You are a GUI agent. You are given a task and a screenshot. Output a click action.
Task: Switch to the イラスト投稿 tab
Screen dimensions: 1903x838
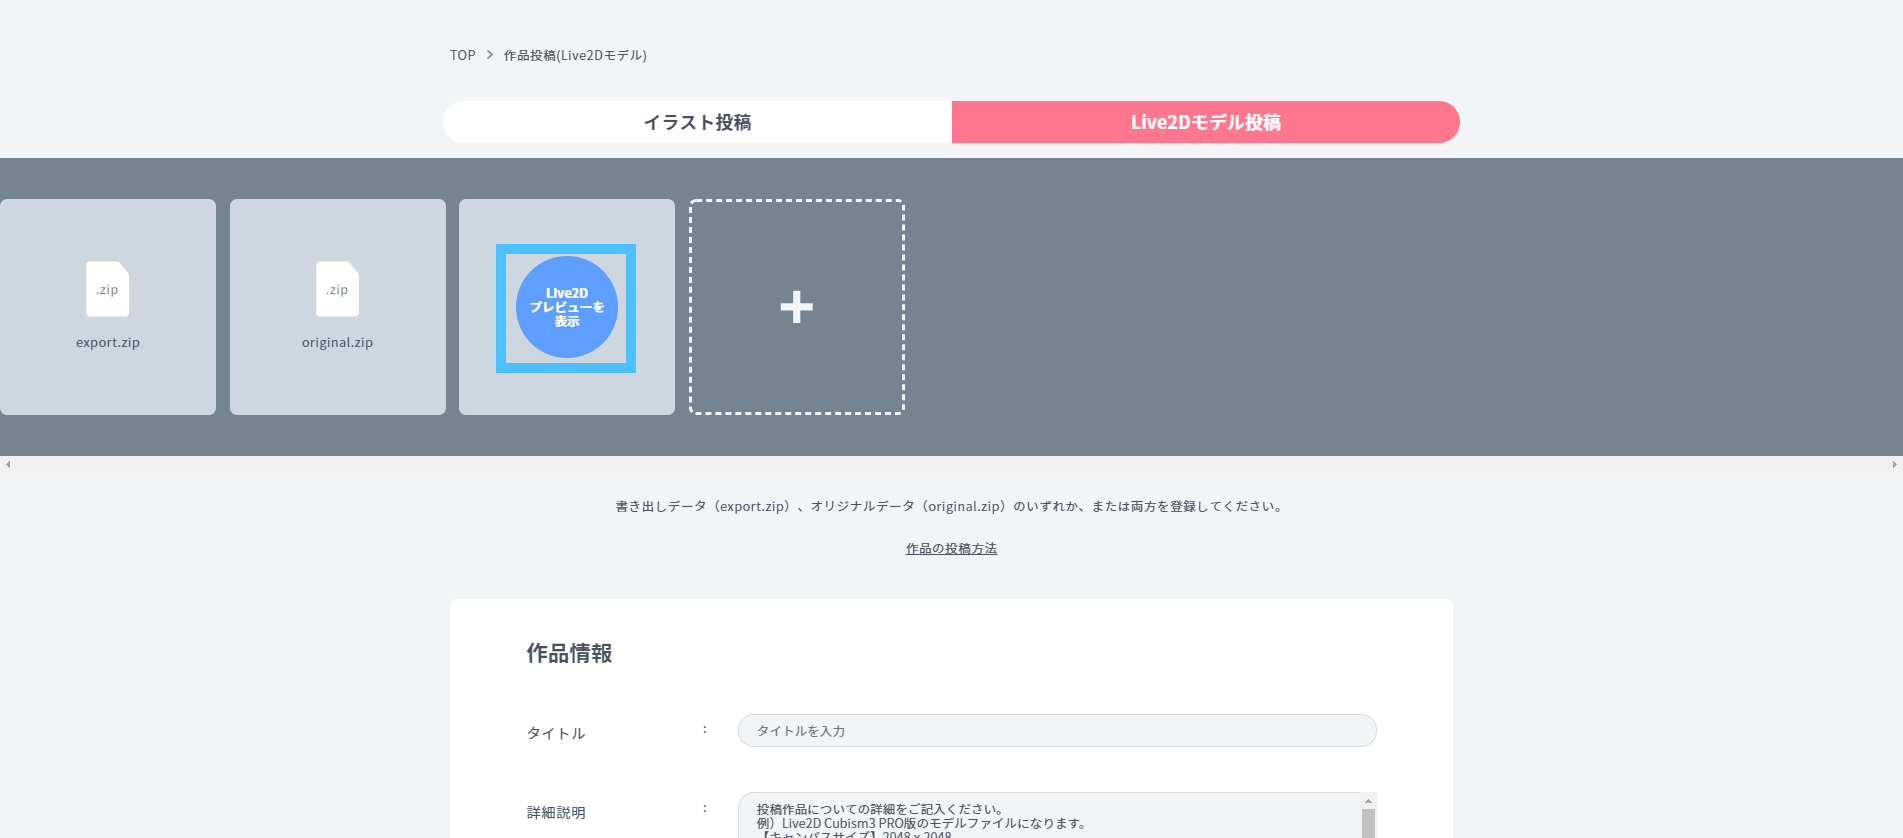point(697,122)
